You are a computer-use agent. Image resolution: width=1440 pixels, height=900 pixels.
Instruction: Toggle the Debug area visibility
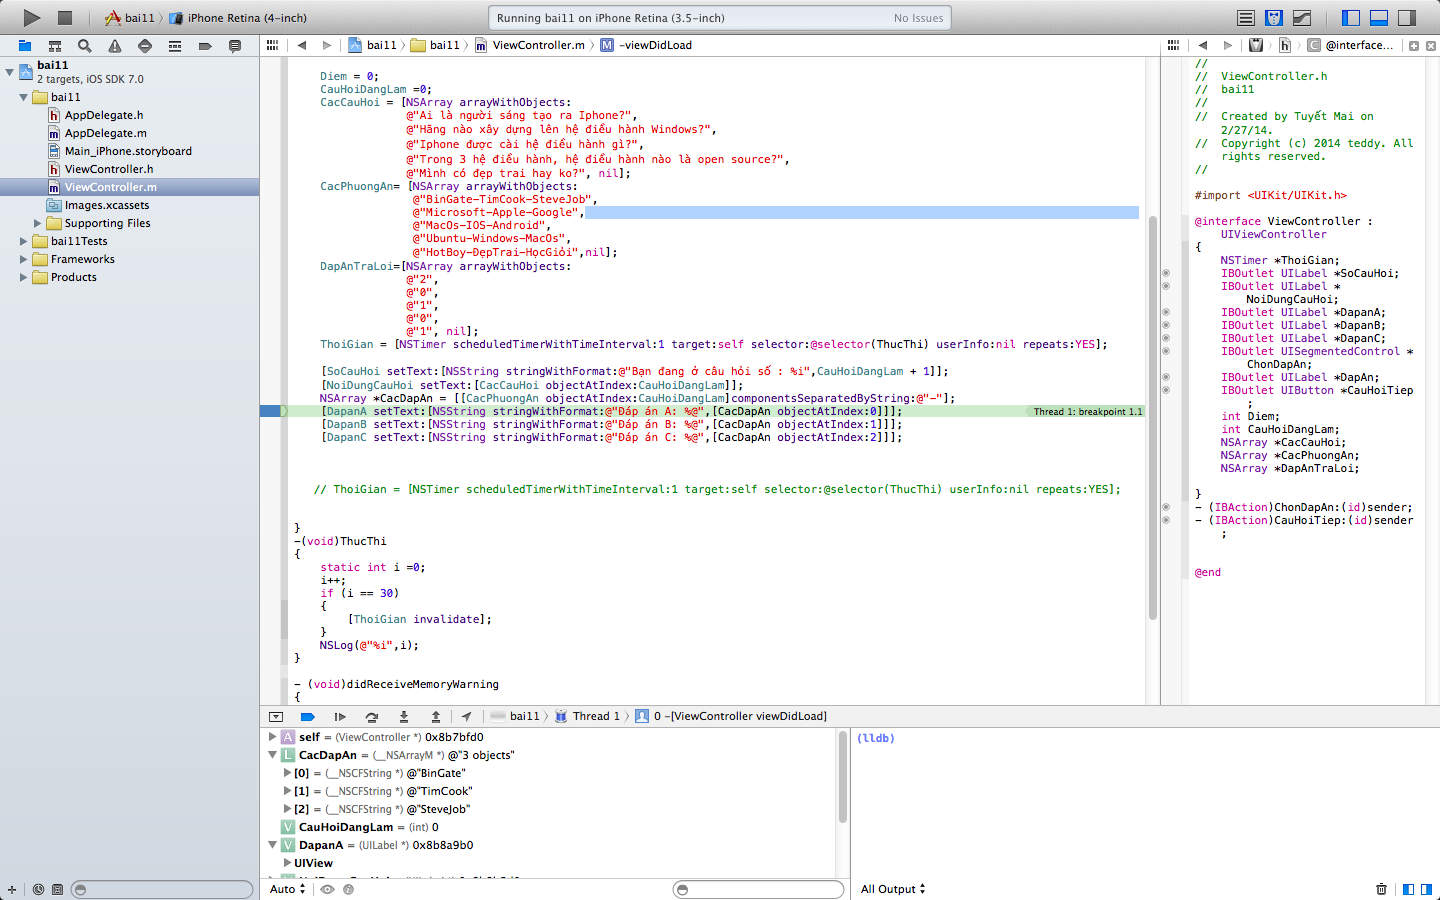pos(1379,18)
